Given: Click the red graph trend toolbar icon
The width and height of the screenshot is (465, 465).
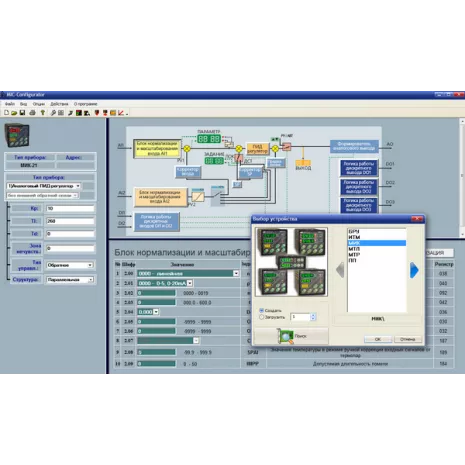Looking at the screenshot, I should tap(121, 113).
